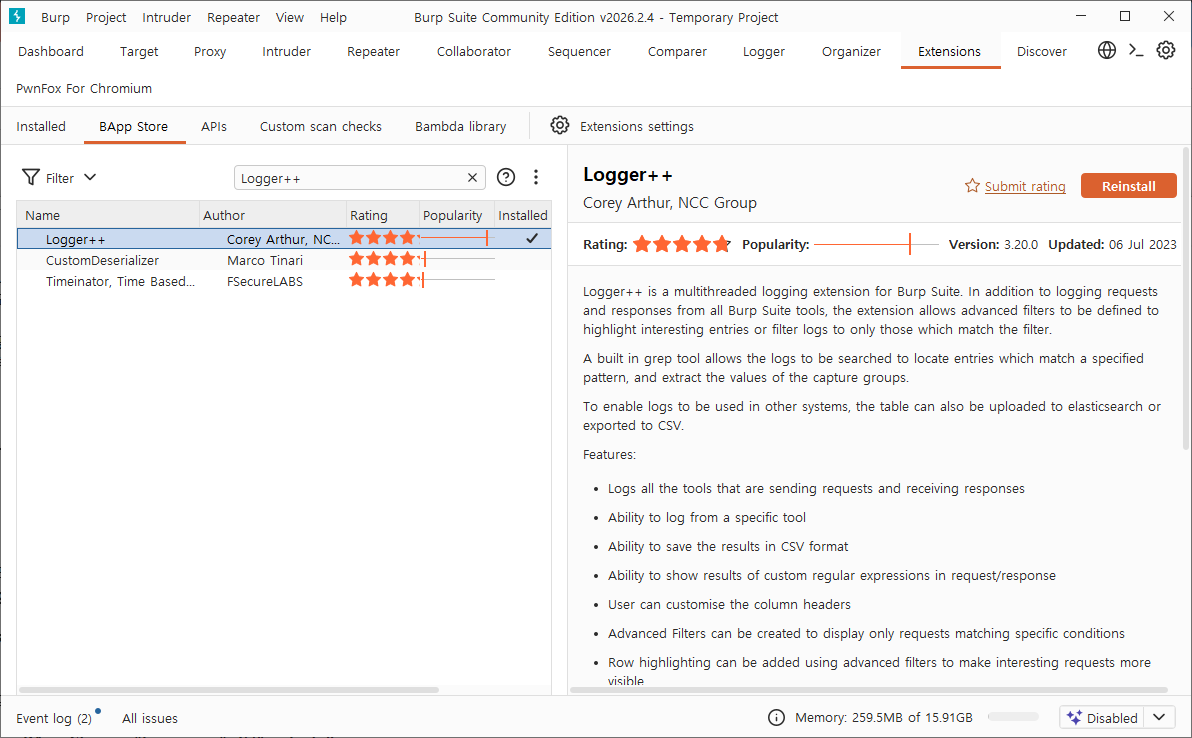This screenshot has height=738, width=1192.
Task: Select the CustomDeserializer row
Action: tap(284, 260)
